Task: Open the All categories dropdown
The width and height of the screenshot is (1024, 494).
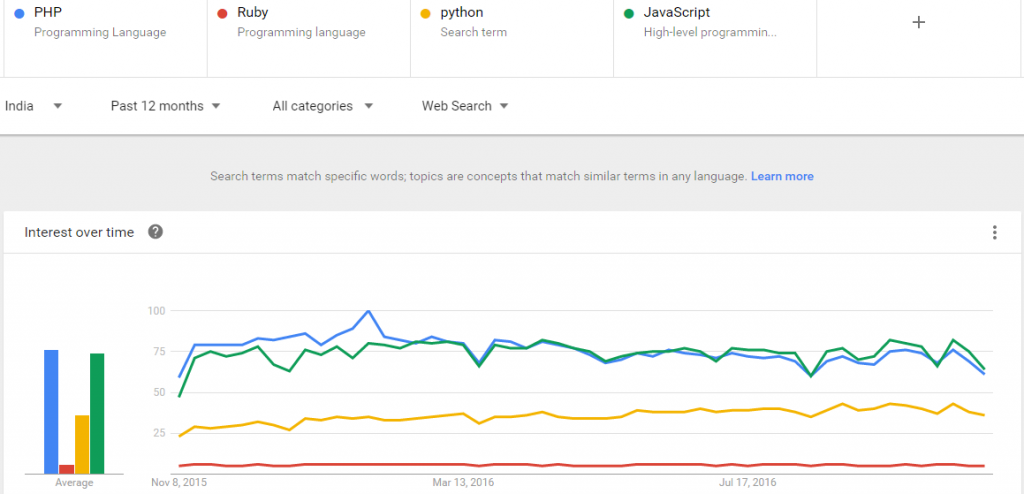Action: 323,106
